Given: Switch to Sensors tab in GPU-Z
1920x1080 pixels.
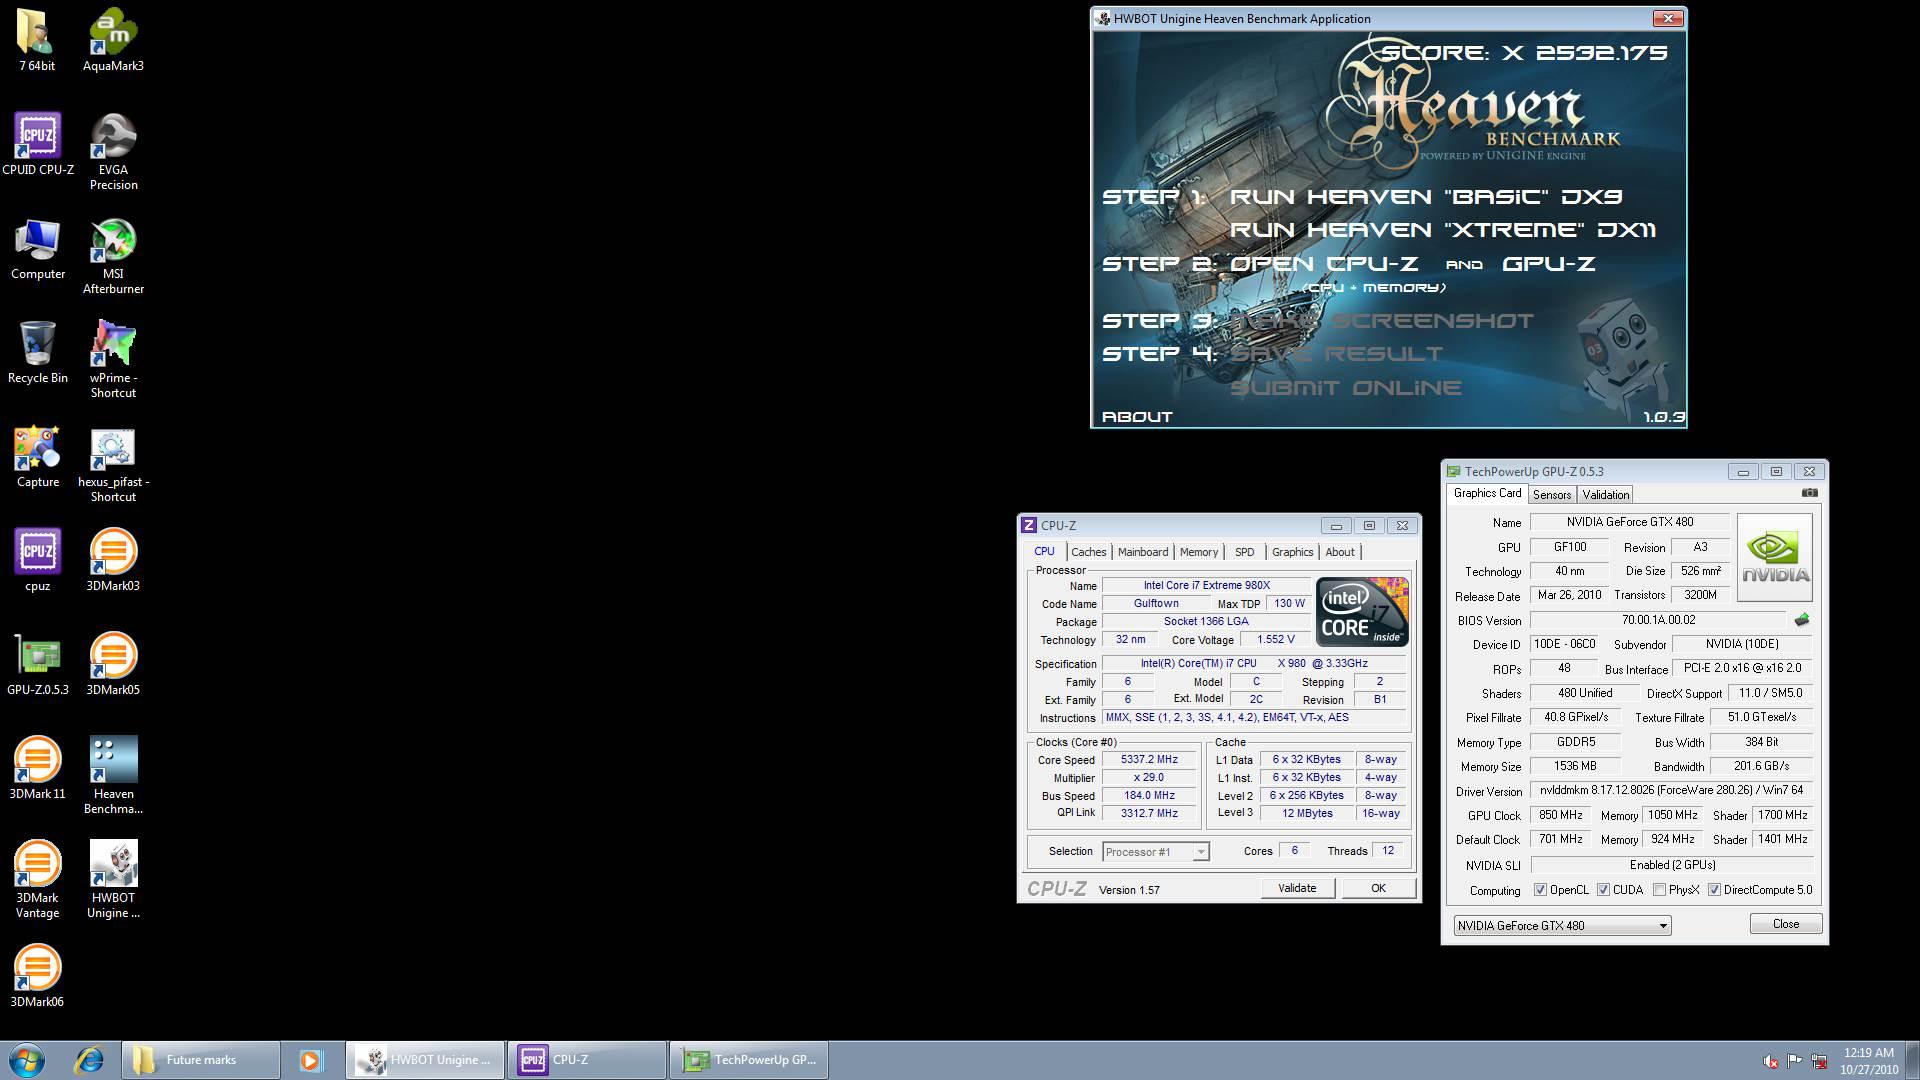Looking at the screenshot, I should tap(1552, 495).
